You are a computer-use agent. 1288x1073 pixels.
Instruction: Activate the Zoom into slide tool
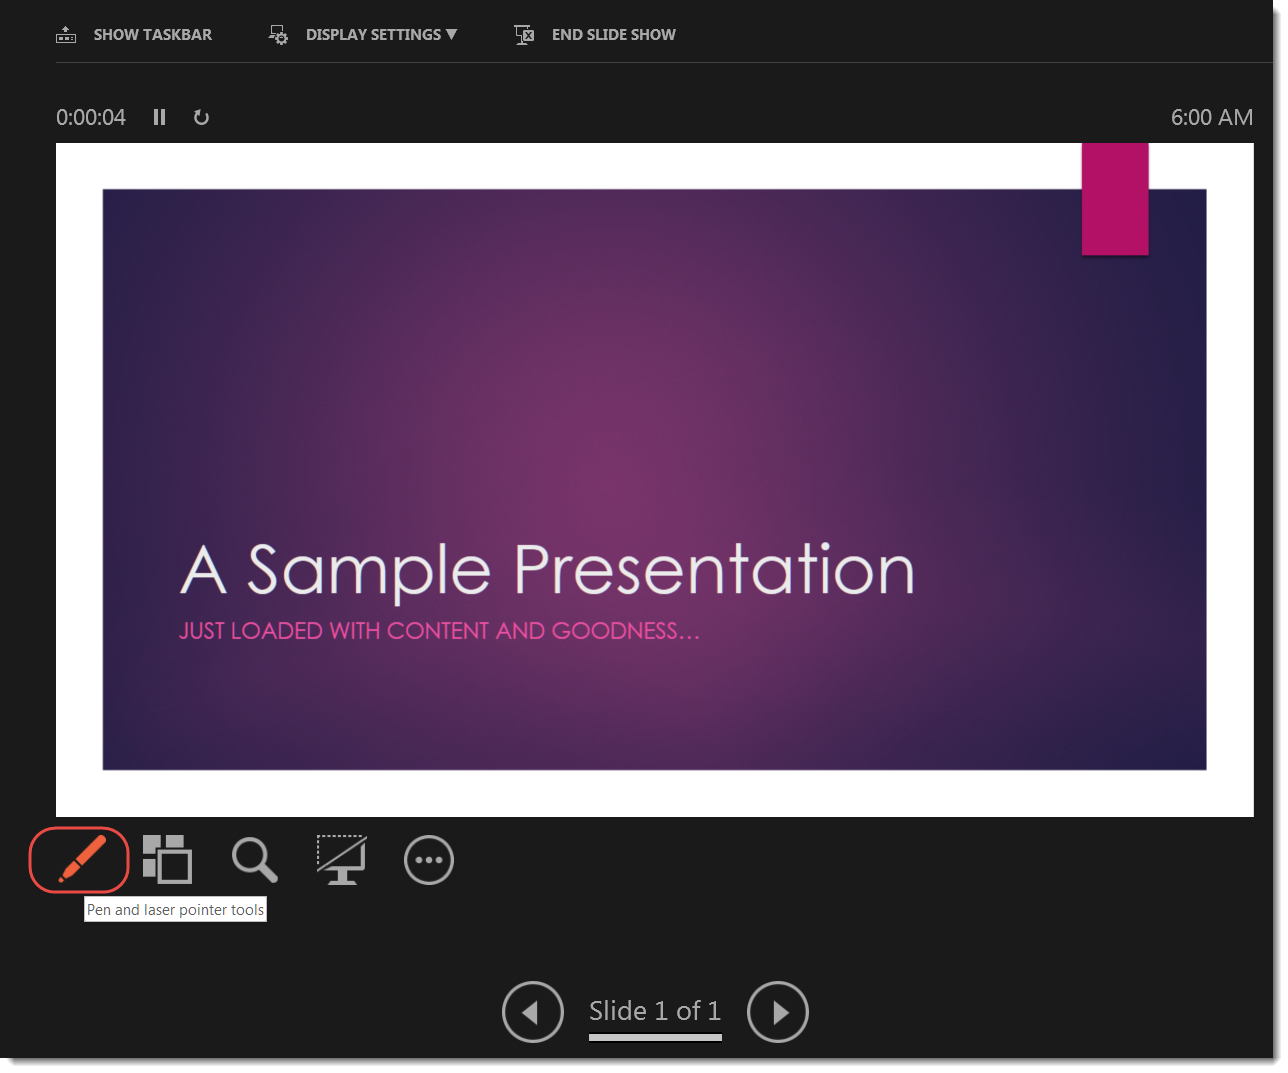pyautogui.click(x=253, y=860)
